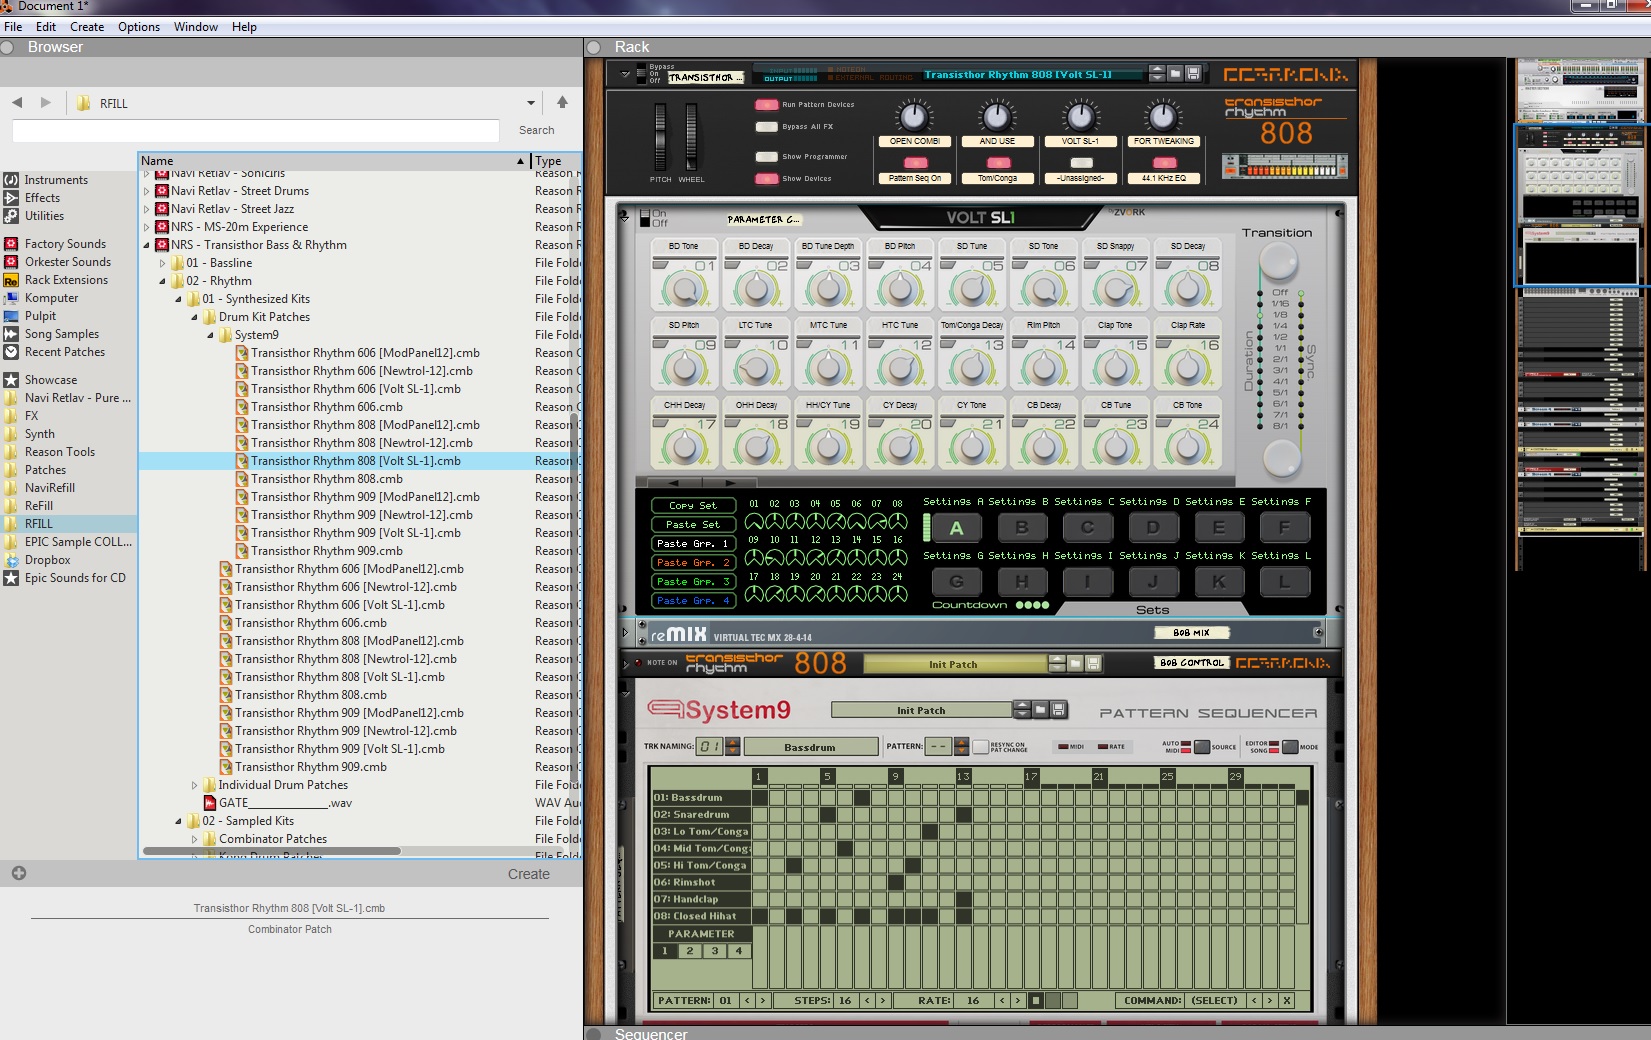Toggle Show Programmer button
Screen dimensions: 1651x1040
(767, 157)
